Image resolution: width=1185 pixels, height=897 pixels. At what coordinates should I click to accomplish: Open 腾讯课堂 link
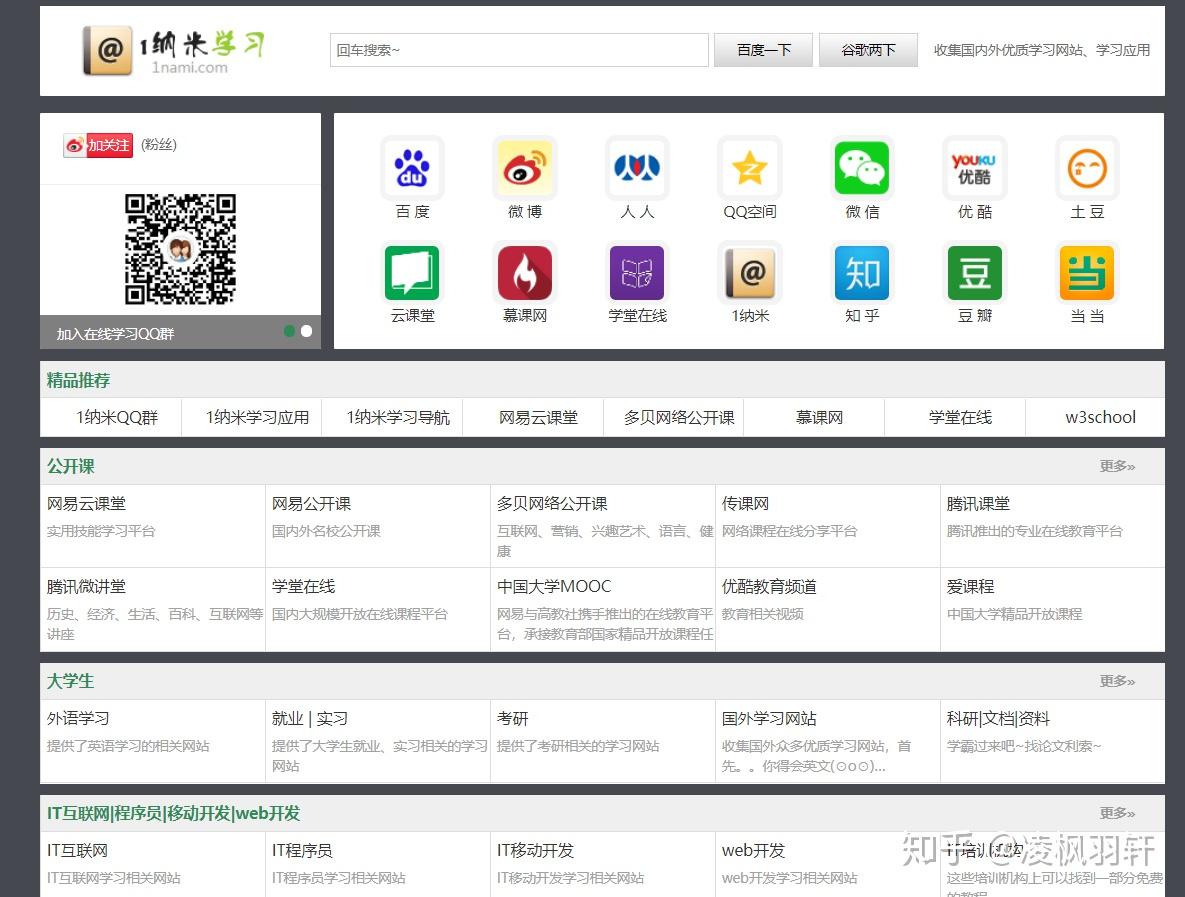pos(978,504)
